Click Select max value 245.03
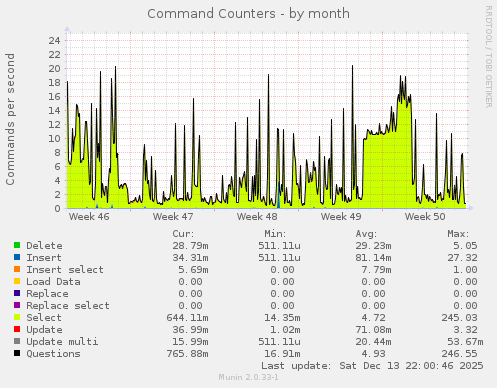The height and width of the screenshot is (388, 497). click(460, 318)
